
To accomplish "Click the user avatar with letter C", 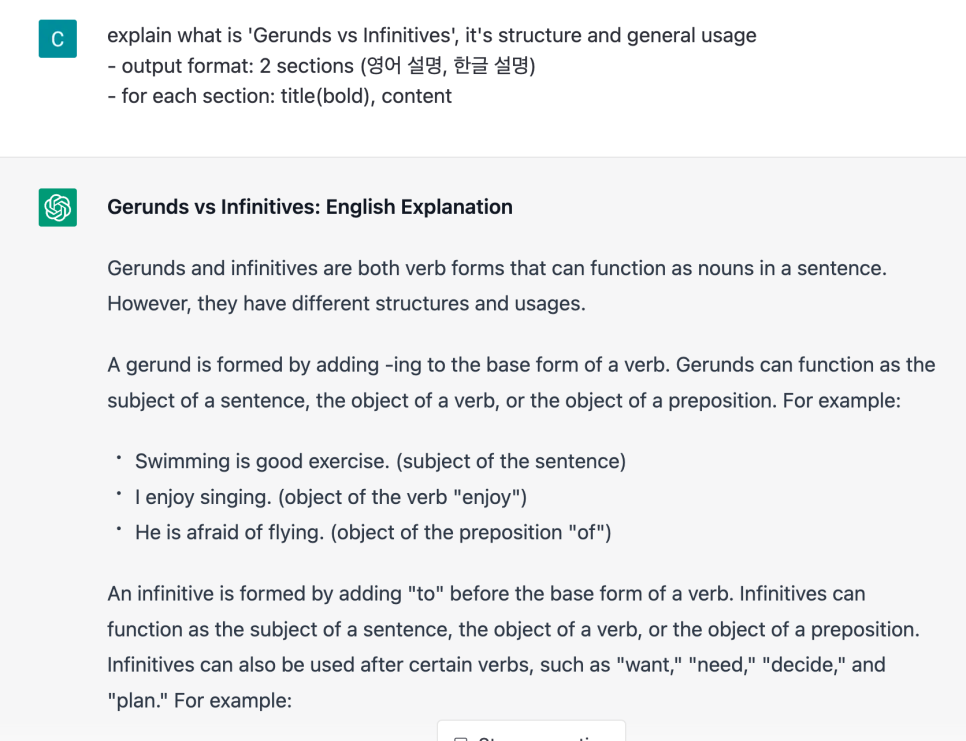I will click(x=57, y=39).
